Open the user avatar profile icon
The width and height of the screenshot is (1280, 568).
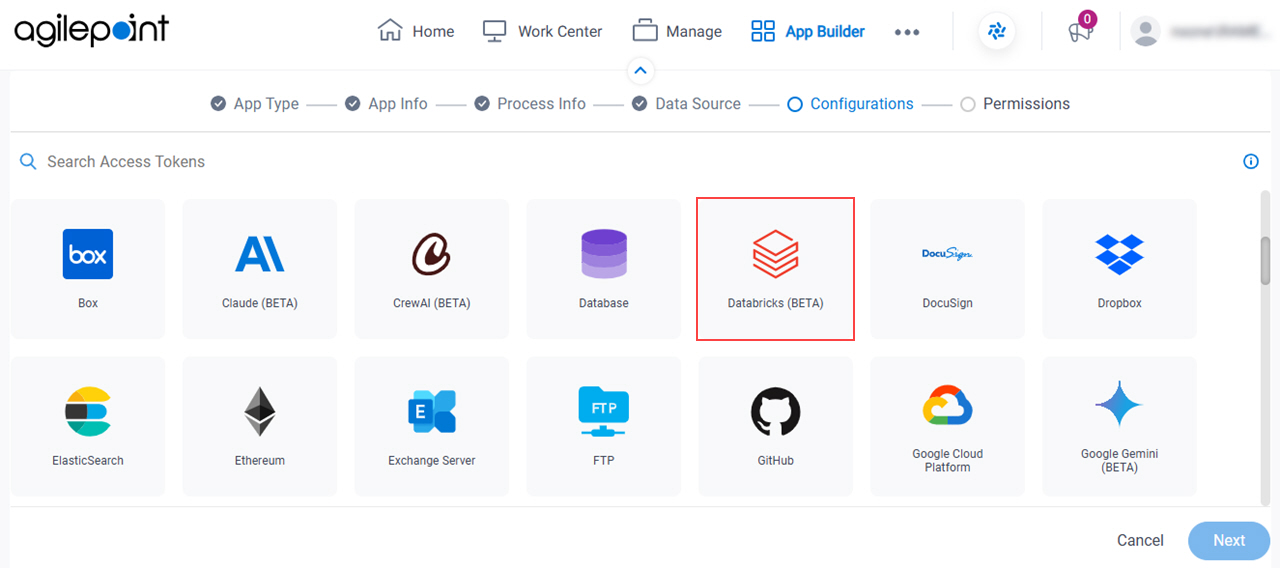pyautogui.click(x=1146, y=32)
